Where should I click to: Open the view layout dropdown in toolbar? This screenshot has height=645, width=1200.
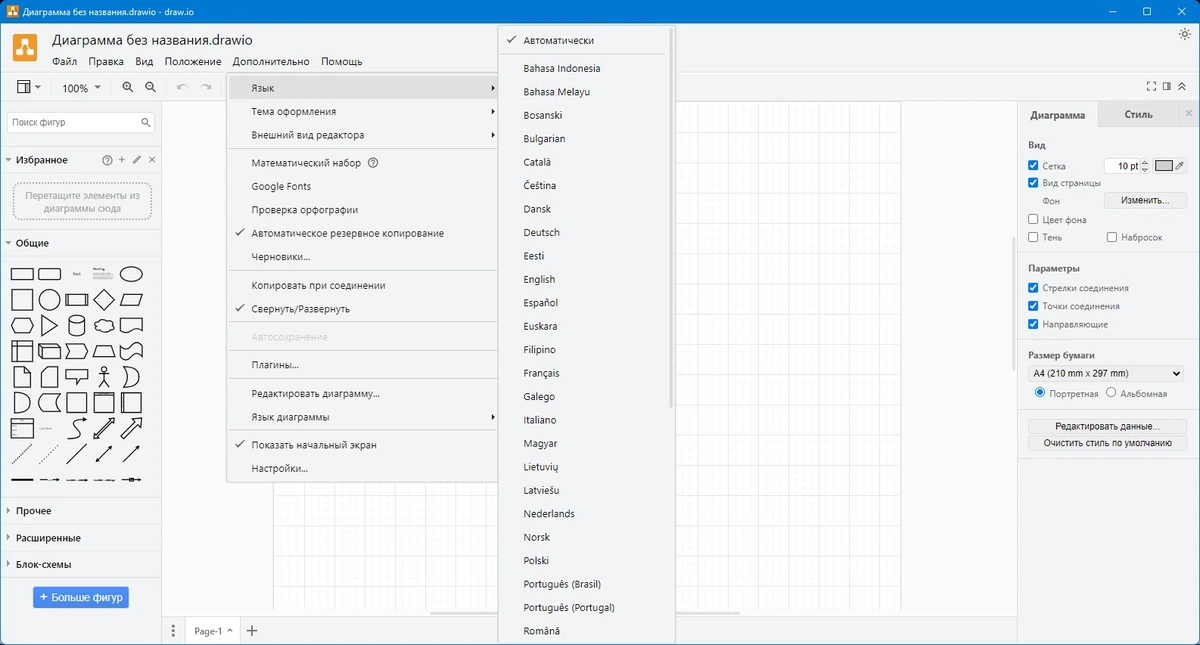[28, 88]
